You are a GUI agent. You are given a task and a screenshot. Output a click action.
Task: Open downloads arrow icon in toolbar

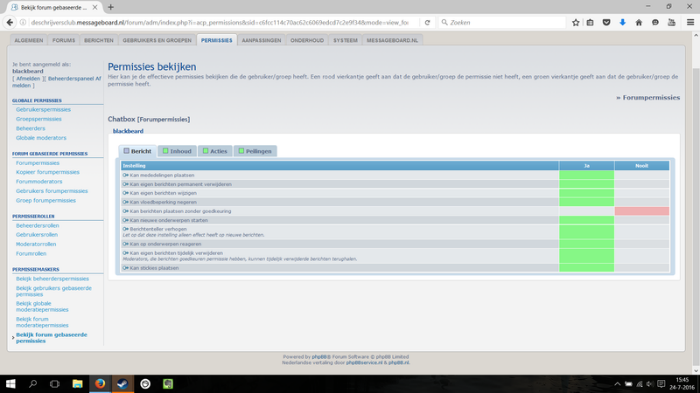coord(622,22)
